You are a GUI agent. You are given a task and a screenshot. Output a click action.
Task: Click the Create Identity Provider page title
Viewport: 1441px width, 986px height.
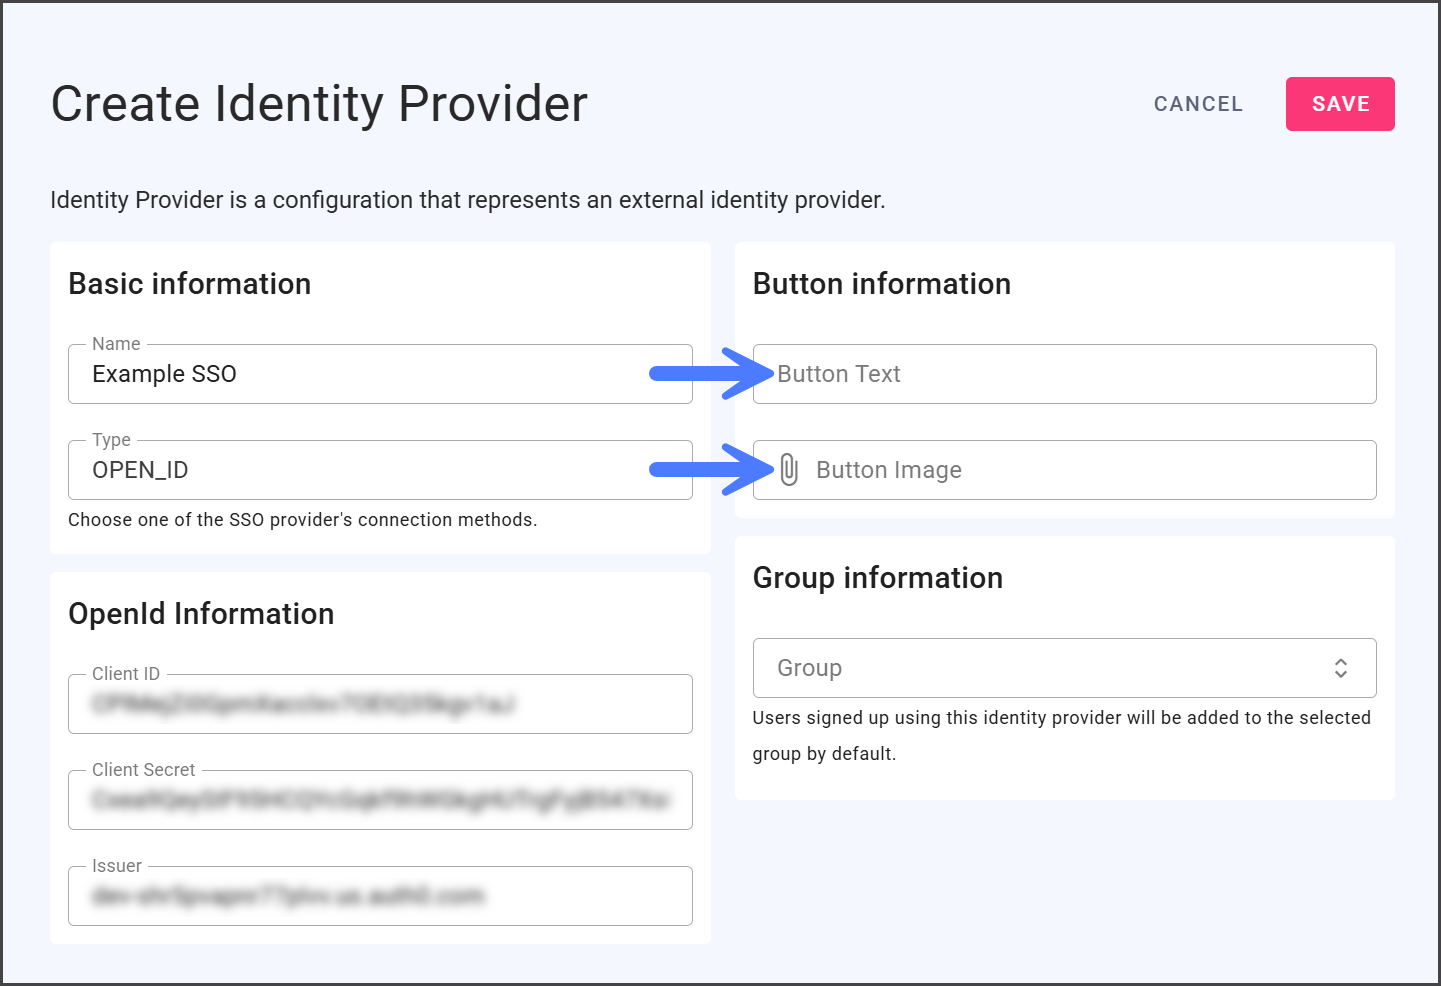coord(319,104)
